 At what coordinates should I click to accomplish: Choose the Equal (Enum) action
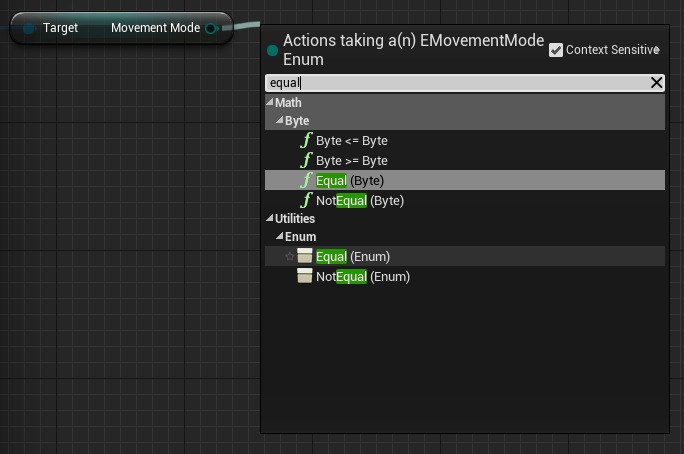click(x=465, y=256)
